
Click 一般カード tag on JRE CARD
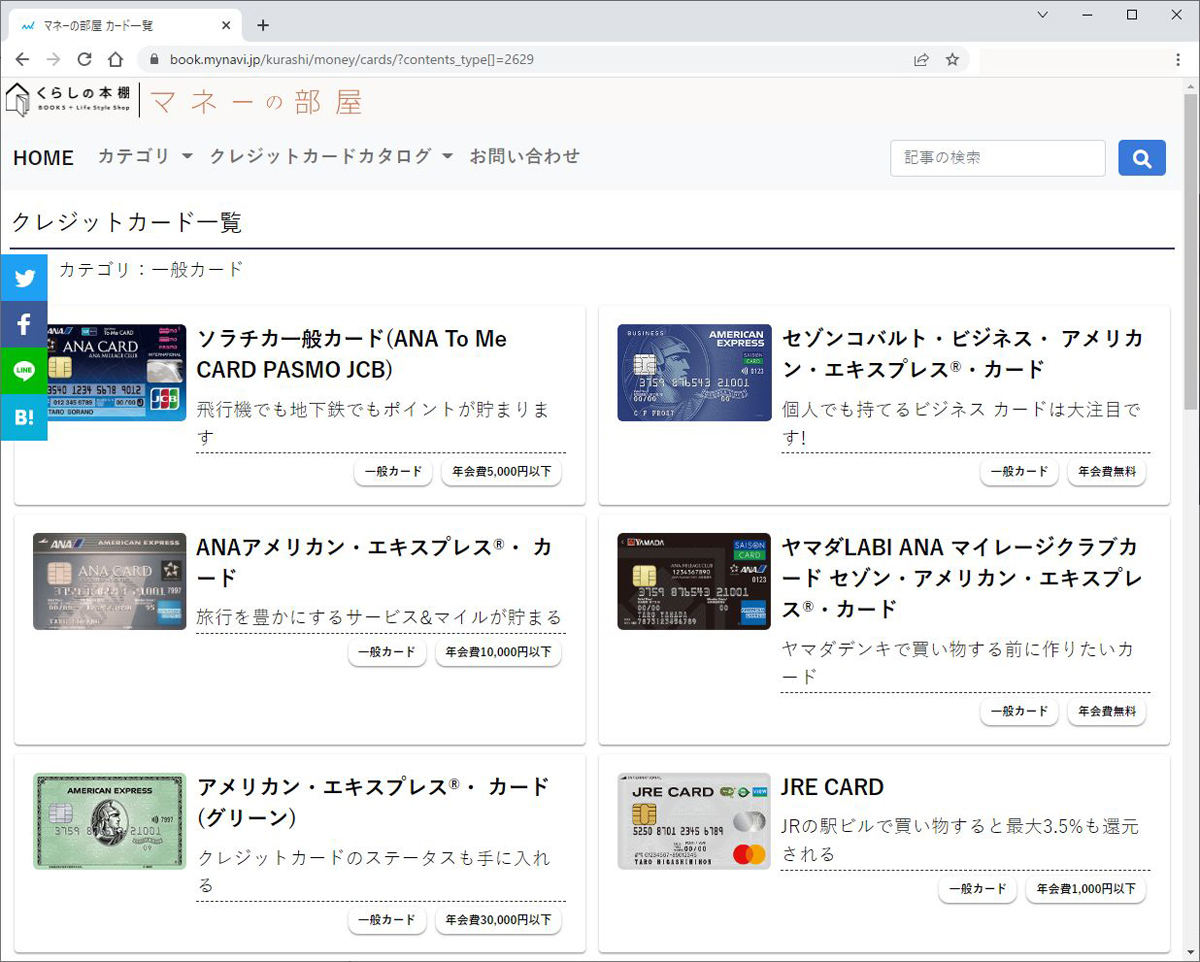pyautogui.click(x=977, y=889)
